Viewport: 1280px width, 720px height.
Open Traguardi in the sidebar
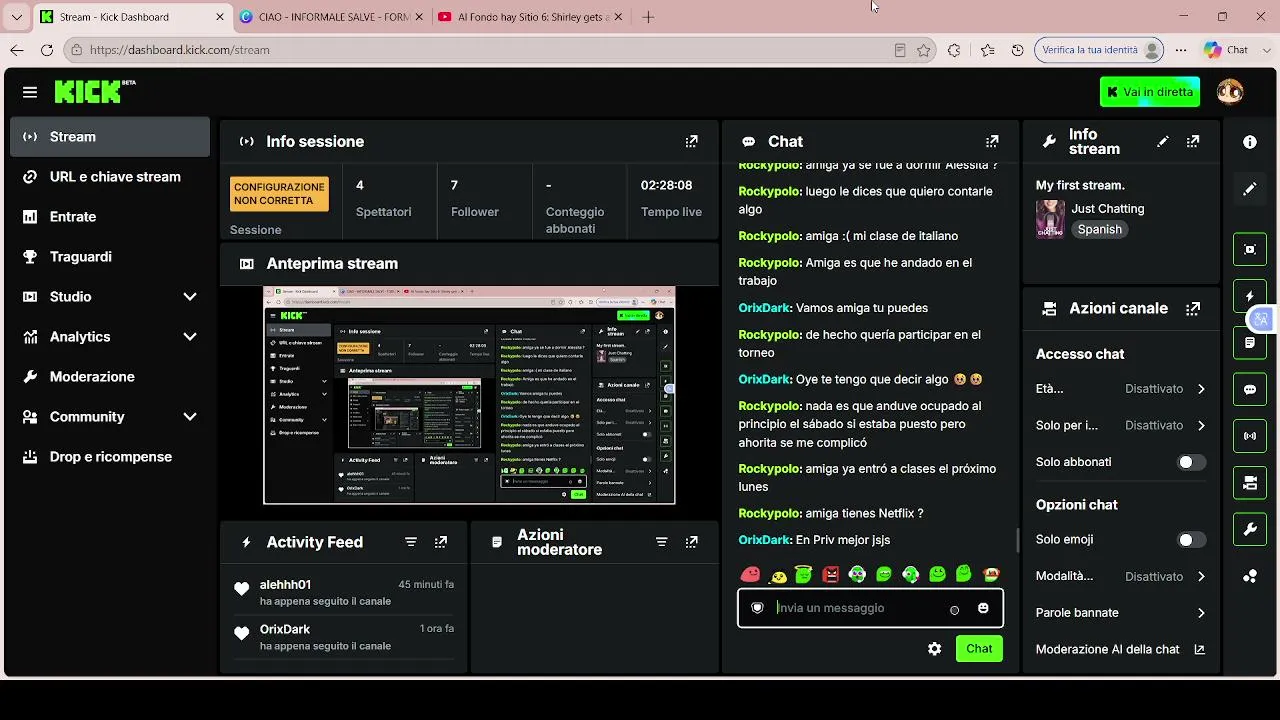(110, 257)
